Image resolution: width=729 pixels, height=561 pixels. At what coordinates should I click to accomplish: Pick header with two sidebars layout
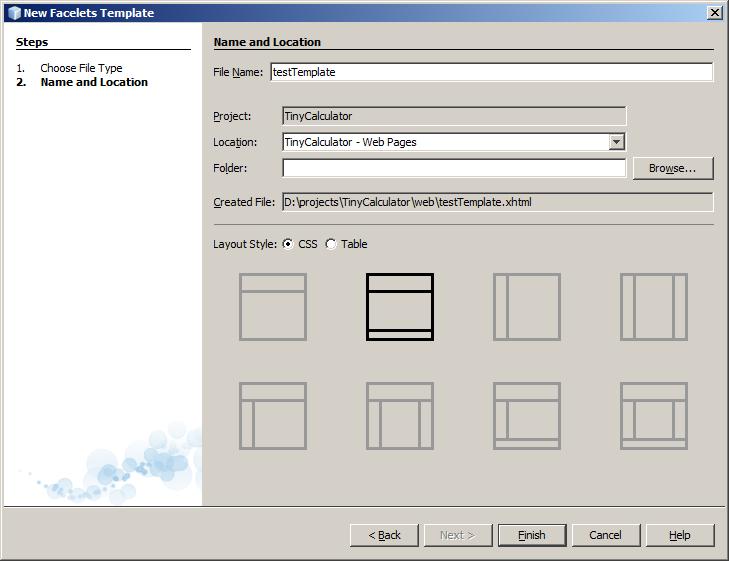(400, 415)
